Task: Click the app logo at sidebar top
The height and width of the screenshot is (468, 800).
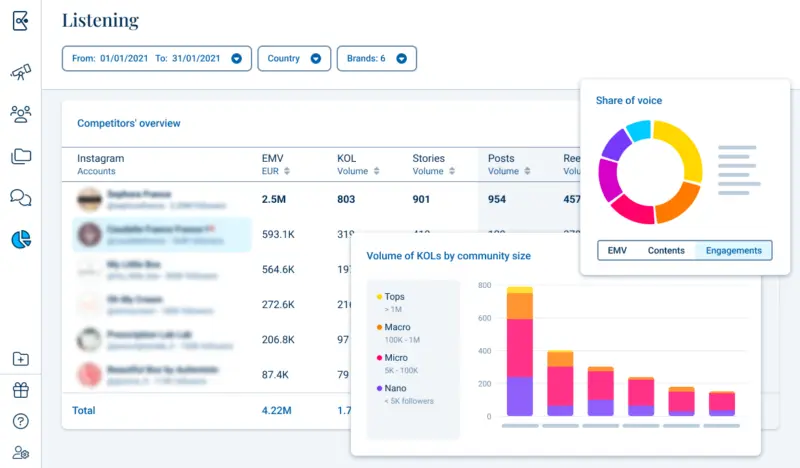Action: (20, 20)
